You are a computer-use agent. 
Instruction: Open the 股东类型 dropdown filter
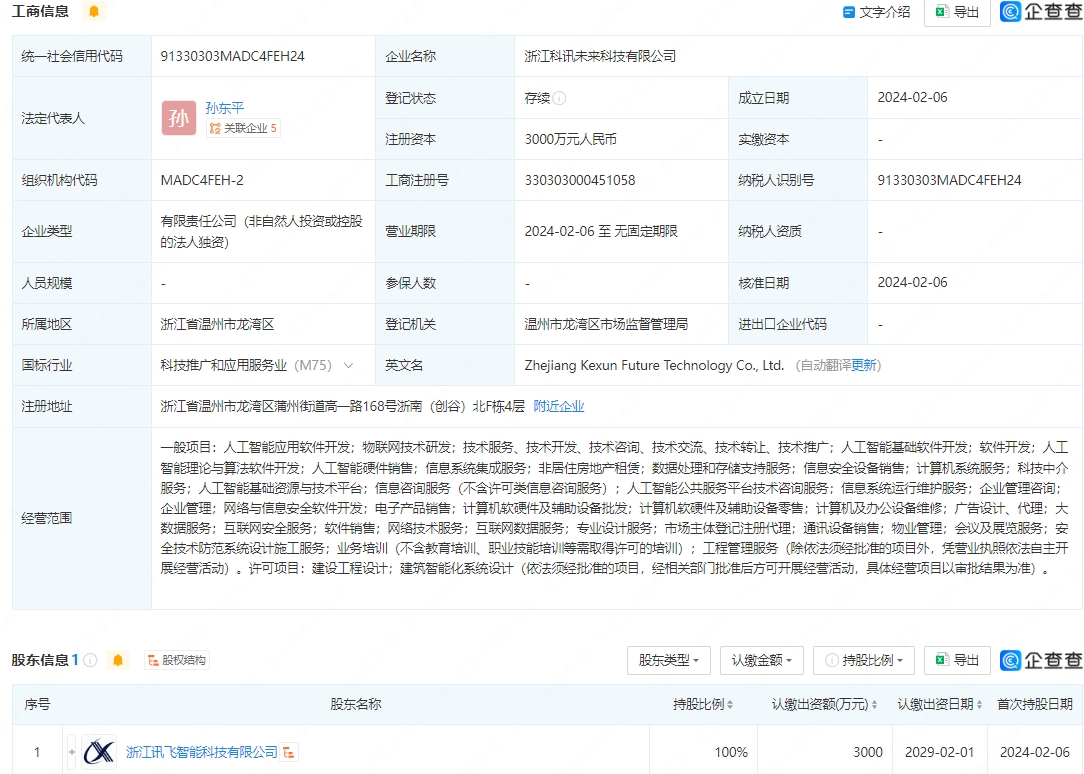(669, 660)
